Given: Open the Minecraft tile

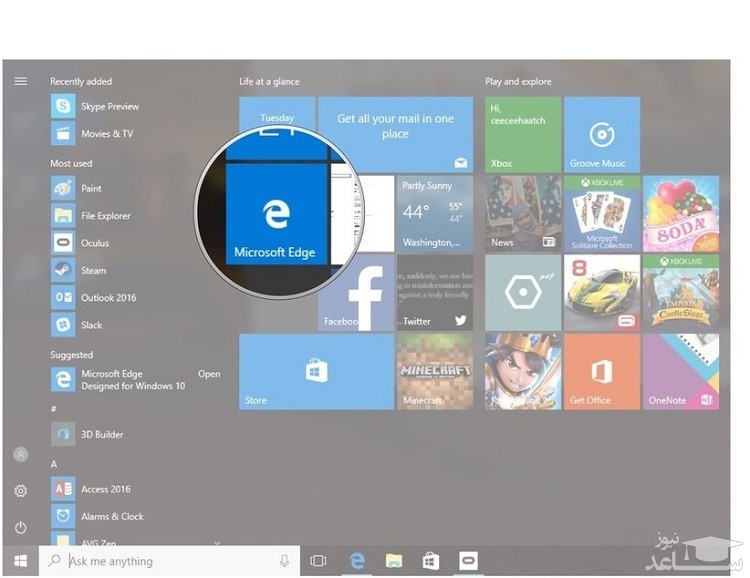Looking at the screenshot, I should (435, 372).
